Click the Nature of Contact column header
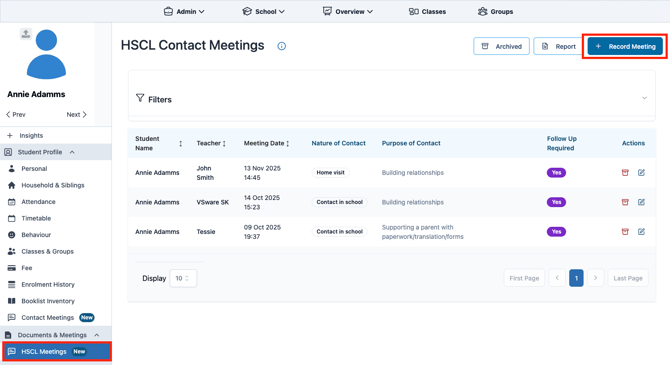 [338, 144]
